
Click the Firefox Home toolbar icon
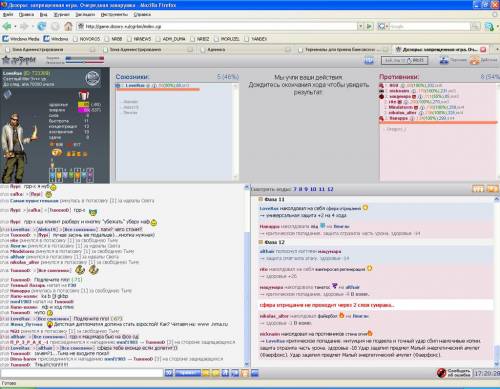pos(68,26)
